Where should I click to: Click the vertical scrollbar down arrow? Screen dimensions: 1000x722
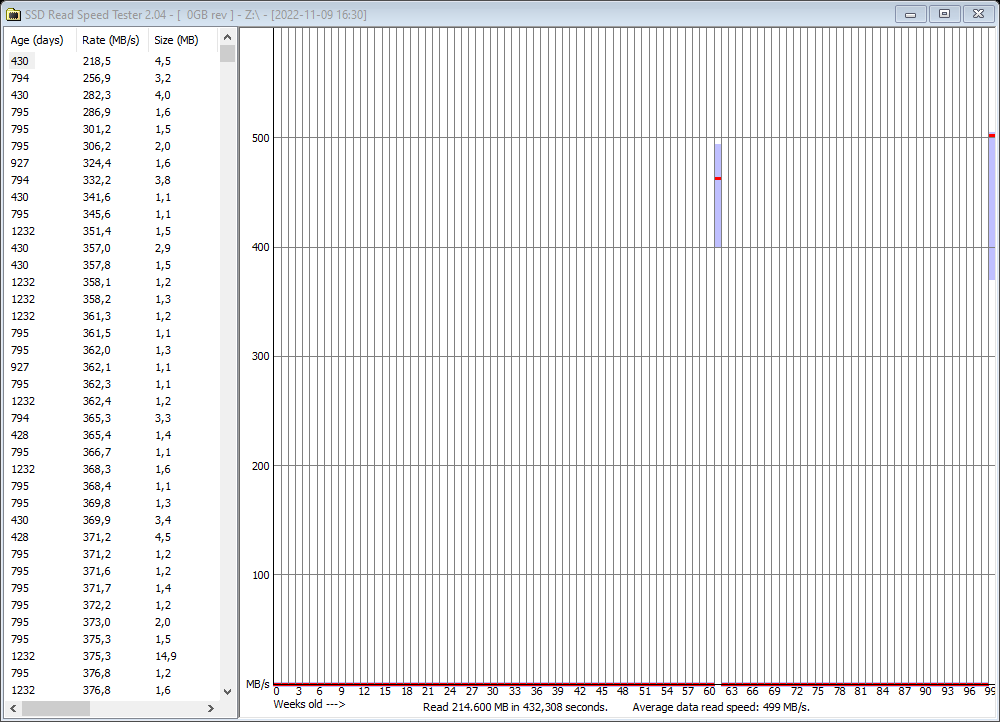point(227,690)
